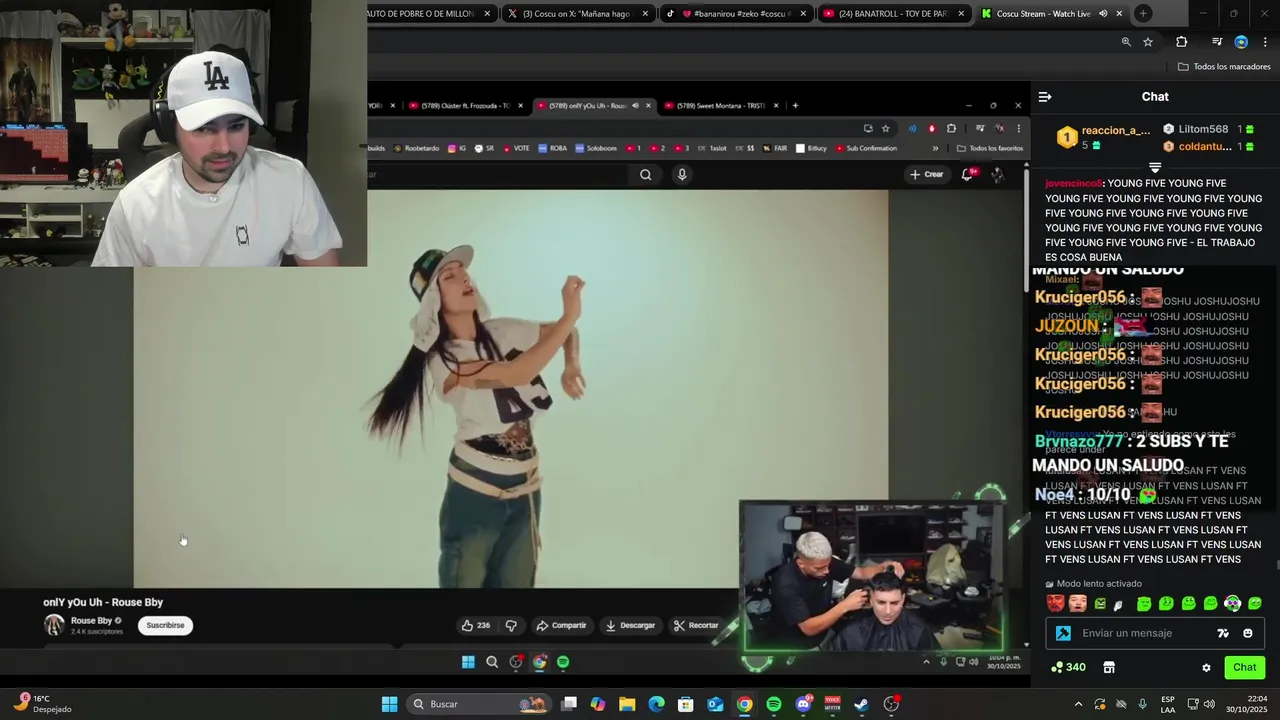The width and height of the screenshot is (1280, 720).
Task: Expand hidden bookmarks chevron in inner browser
Action: pos(935,148)
